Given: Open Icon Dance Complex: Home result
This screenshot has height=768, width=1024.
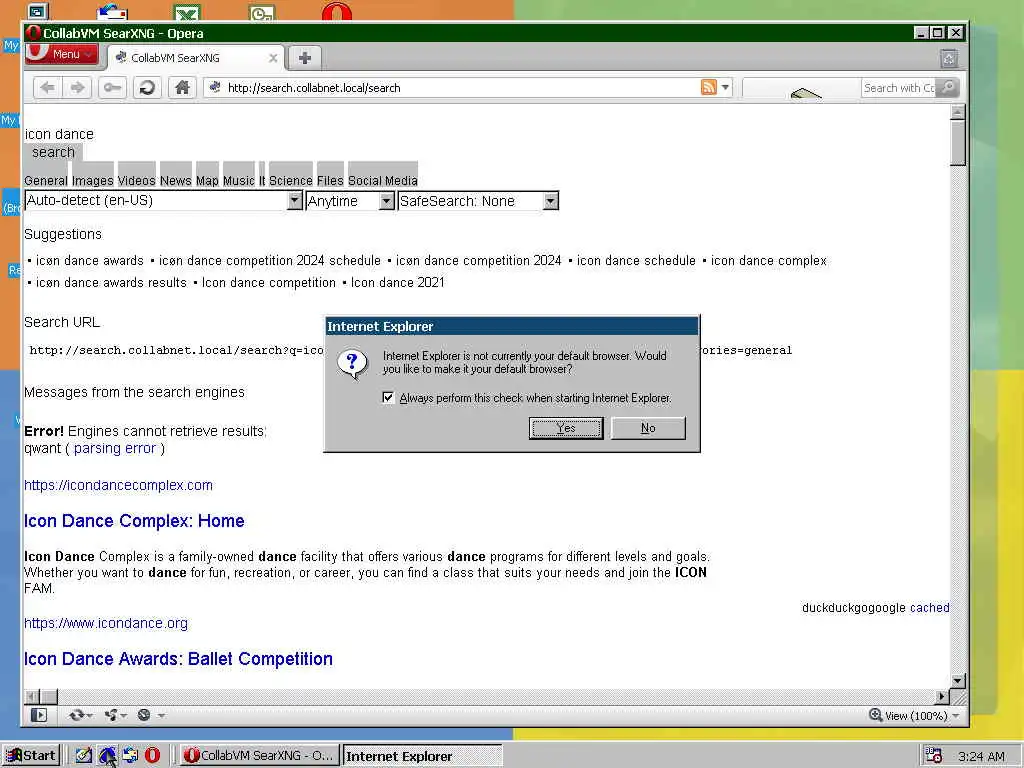Looking at the screenshot, I should coord(134,521).
